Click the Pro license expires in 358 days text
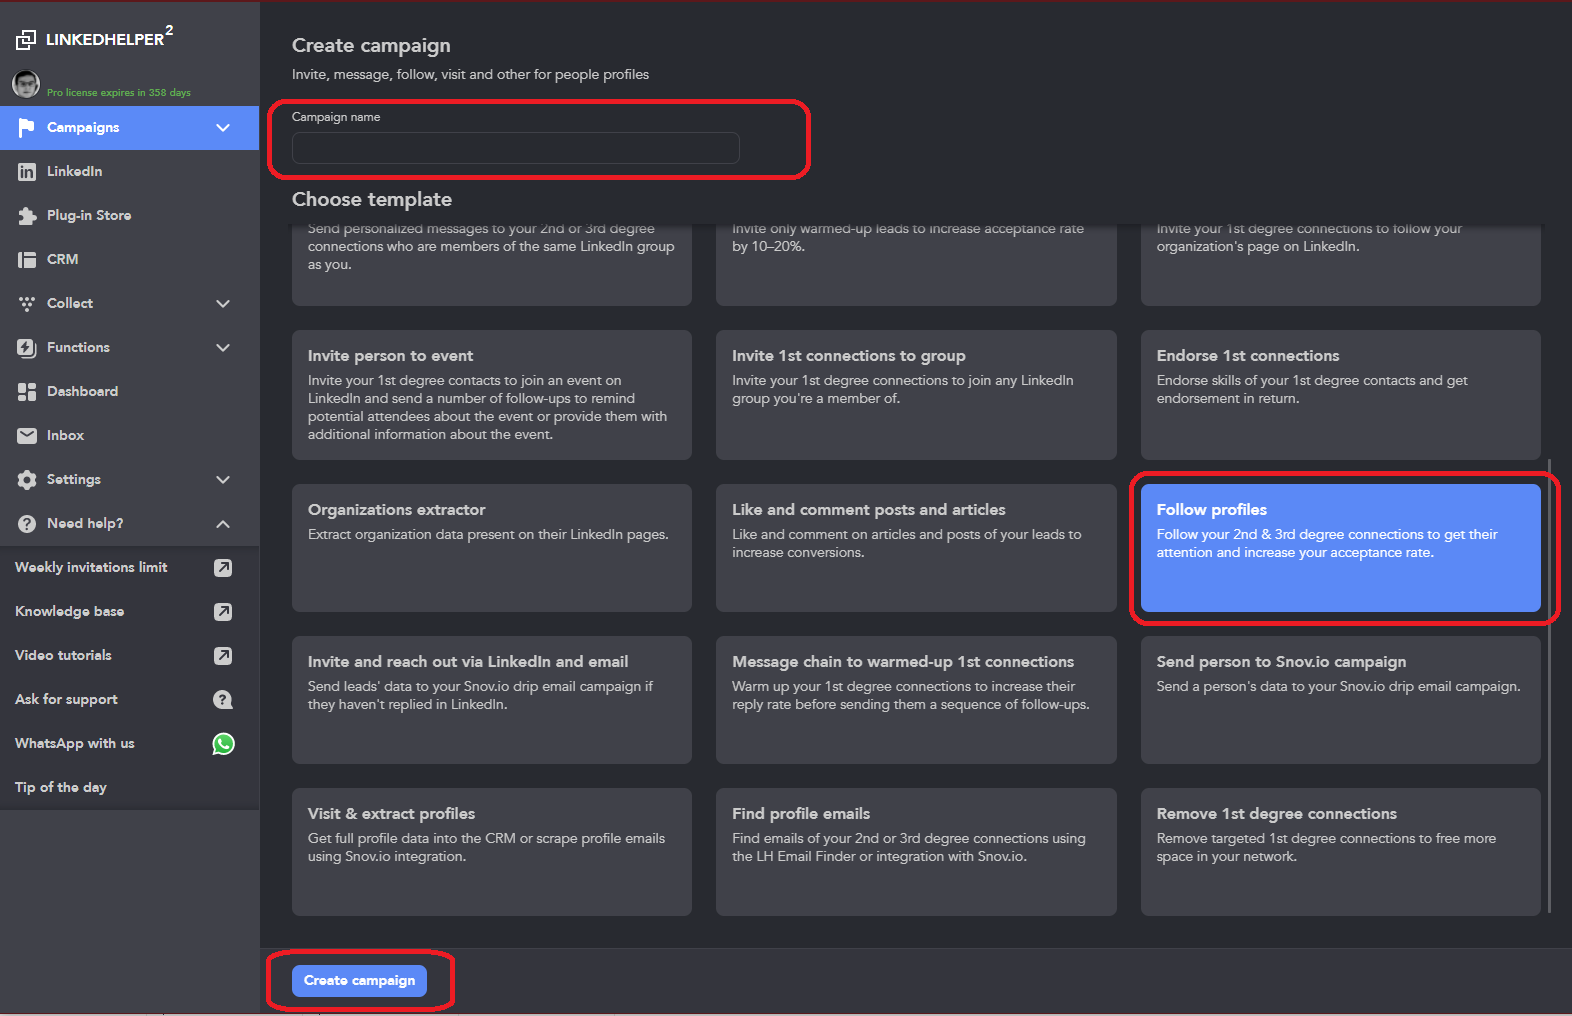The width and height of the screenshot is (1572, 1016). (119, 93)
